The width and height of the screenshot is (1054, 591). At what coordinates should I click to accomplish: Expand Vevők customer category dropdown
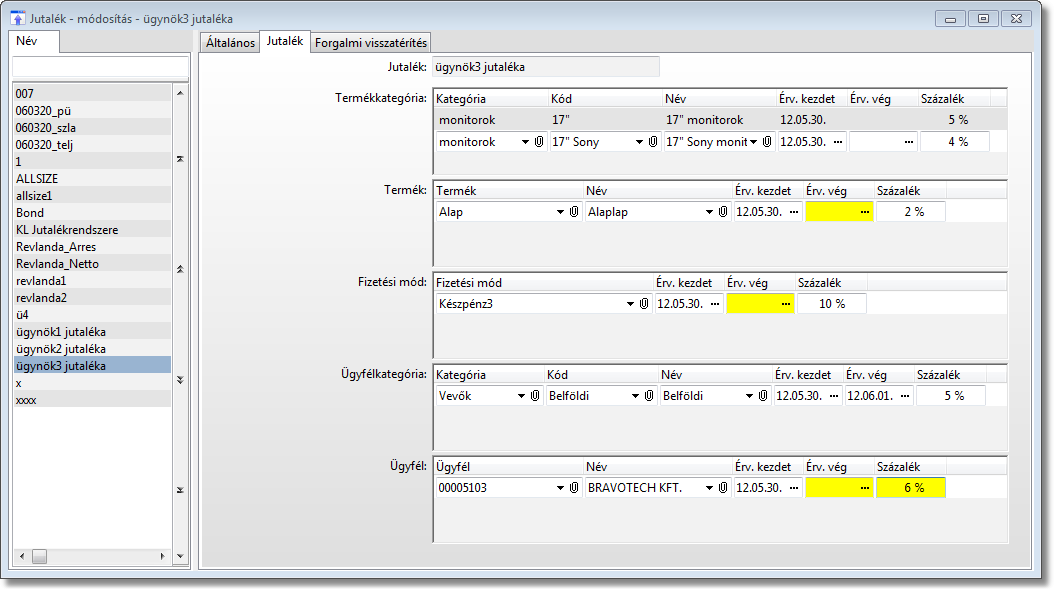(521, 396)
